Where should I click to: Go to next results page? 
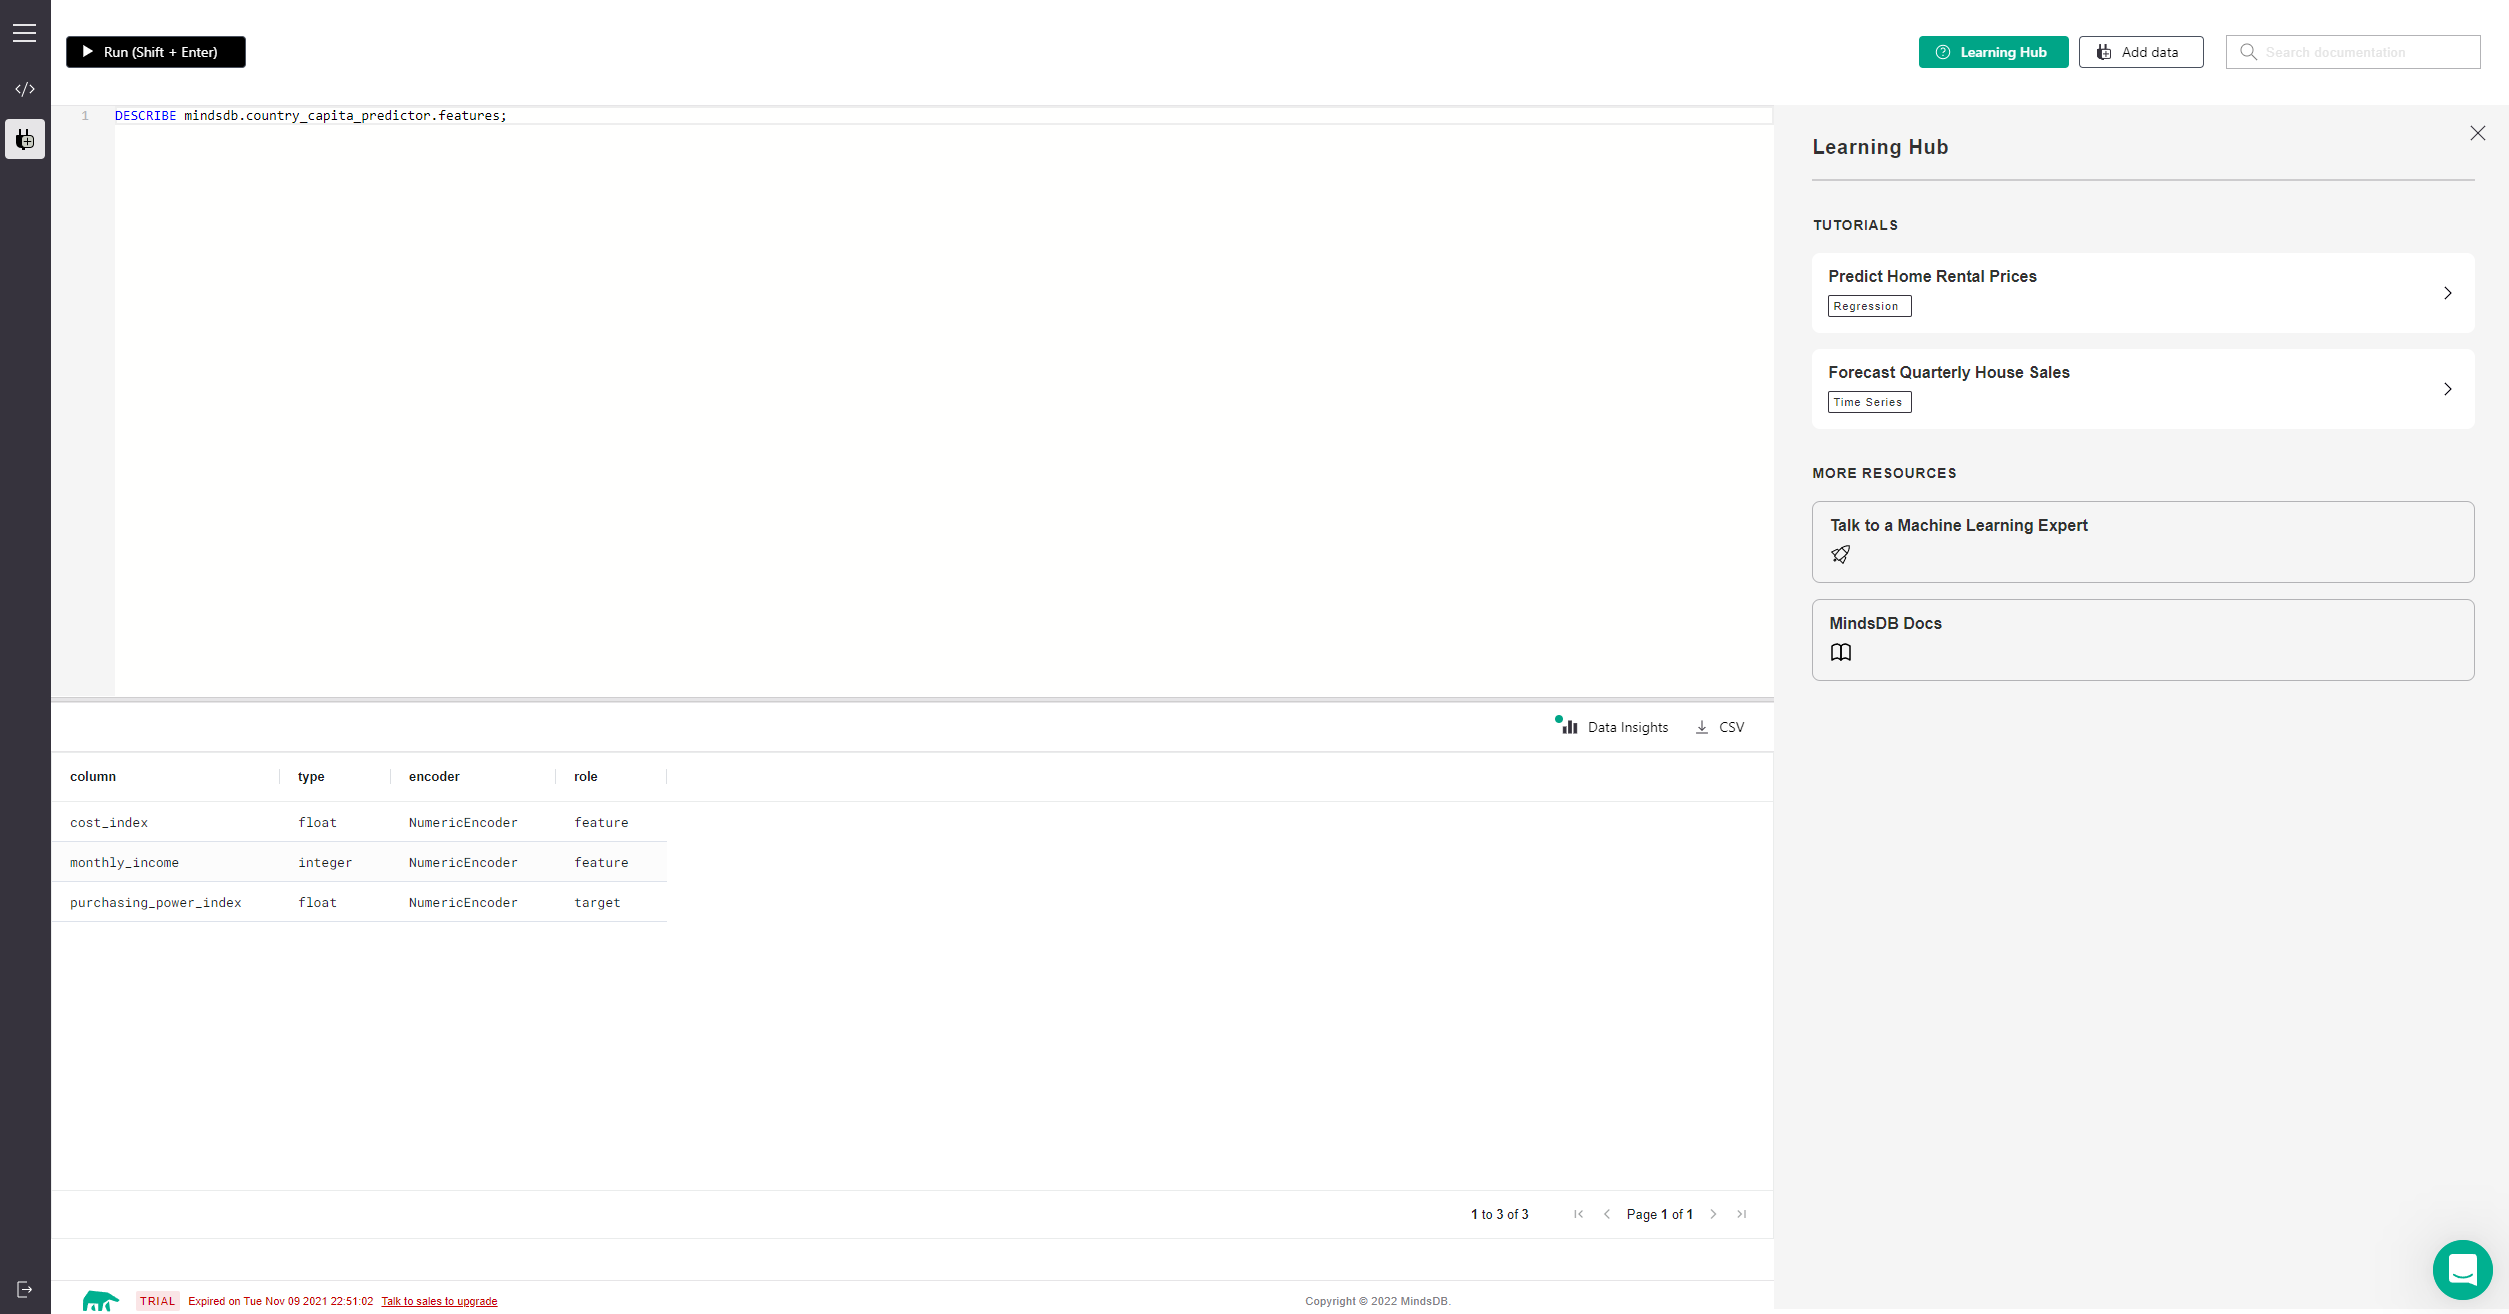tap(1713, 1214)
